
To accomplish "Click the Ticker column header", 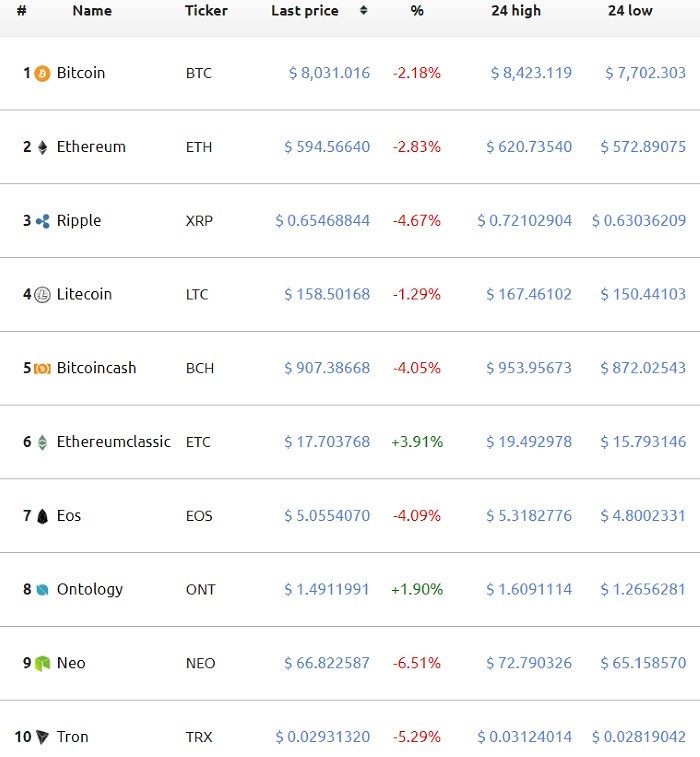I will coord(206,11).
